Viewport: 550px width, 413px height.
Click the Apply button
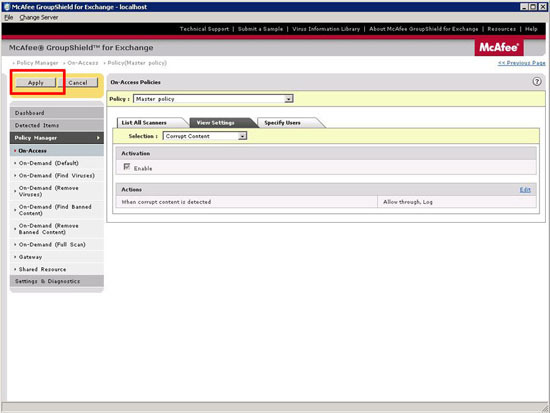coord(35,82)
